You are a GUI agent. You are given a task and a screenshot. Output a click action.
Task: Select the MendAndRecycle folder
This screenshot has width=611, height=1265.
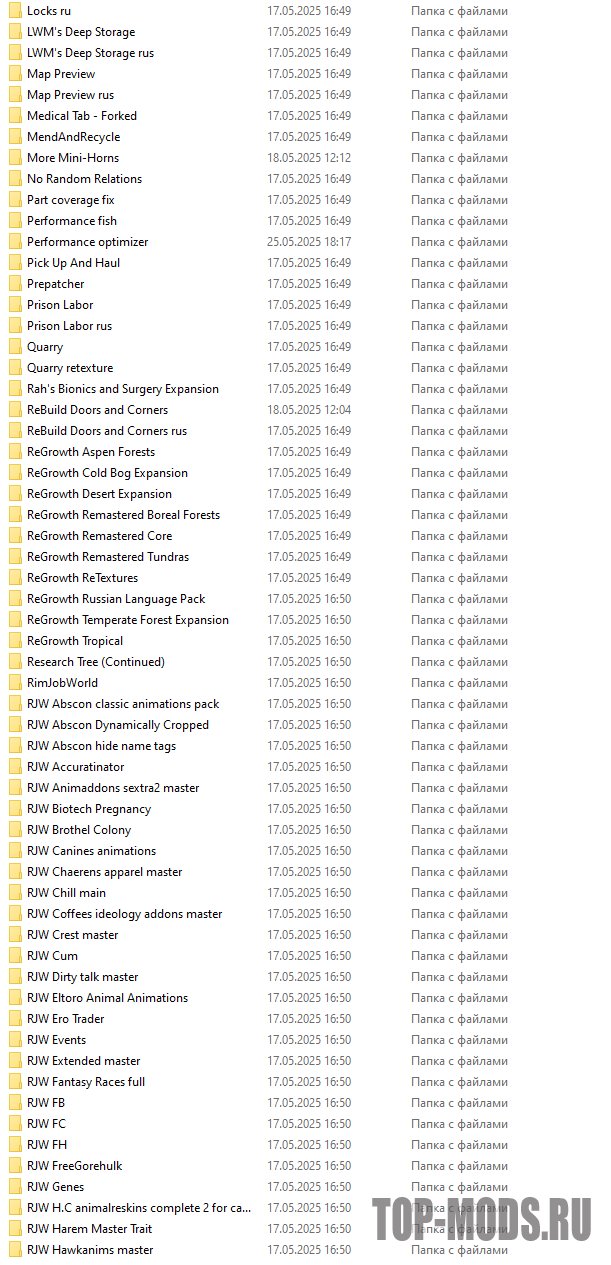click(73, 137)
